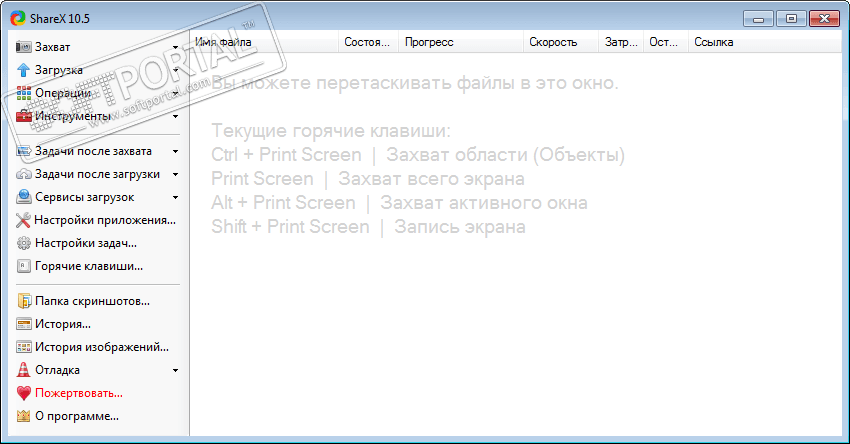Screen dimensions: 850x444
Task: Expand the Инструменты submenu arrow
Action: point(175,117)
